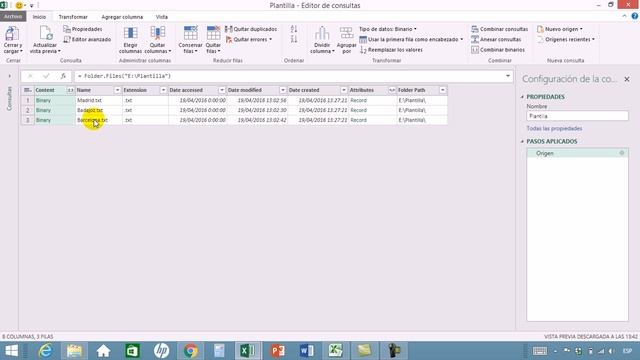Remove duplicates with Quitar duplicados
The image size is (640, 360).
coord(251,29)
